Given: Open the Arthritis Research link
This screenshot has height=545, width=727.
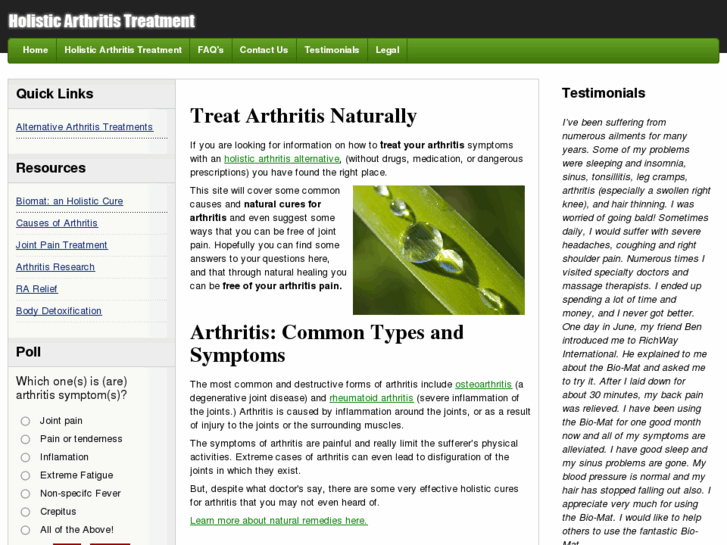Looking at the screenshot, I should click(55, 267).
